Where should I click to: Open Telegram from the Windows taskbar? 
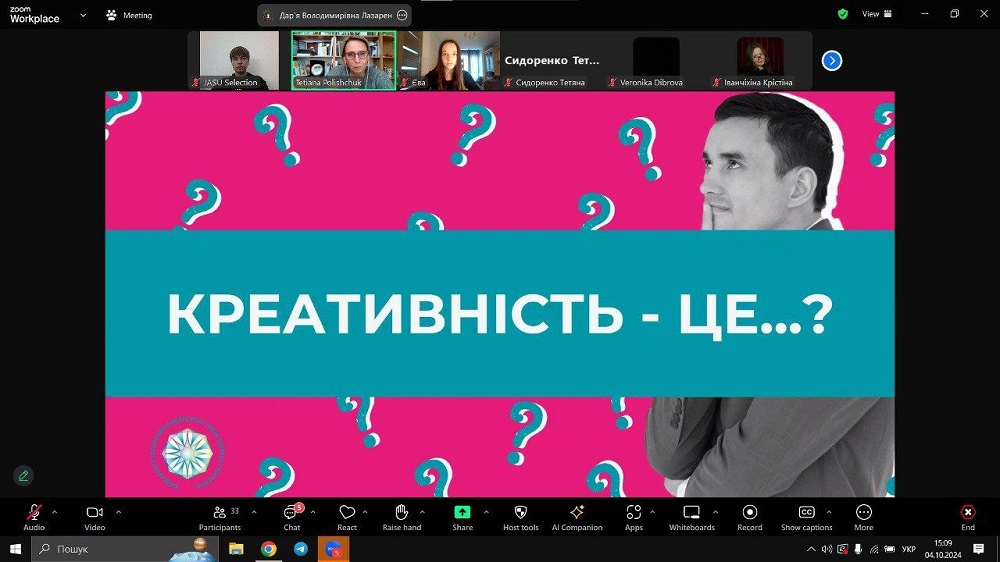[300, 549]
